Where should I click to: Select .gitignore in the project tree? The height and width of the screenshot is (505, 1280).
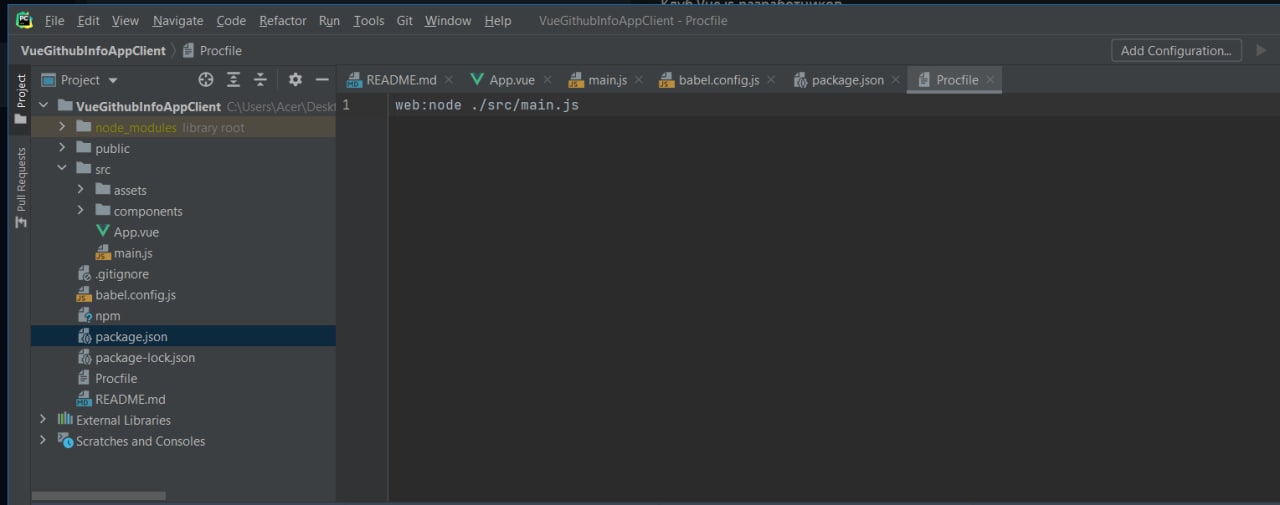click(122, 274)
